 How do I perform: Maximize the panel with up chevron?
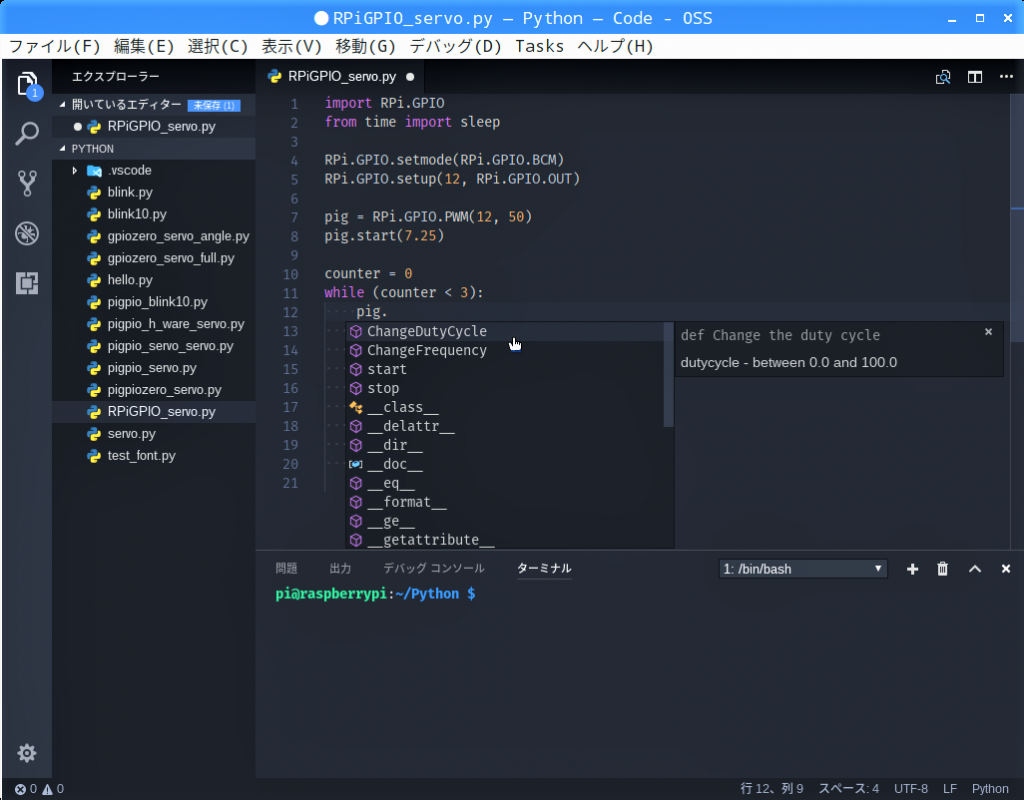[x=974, y=569]
